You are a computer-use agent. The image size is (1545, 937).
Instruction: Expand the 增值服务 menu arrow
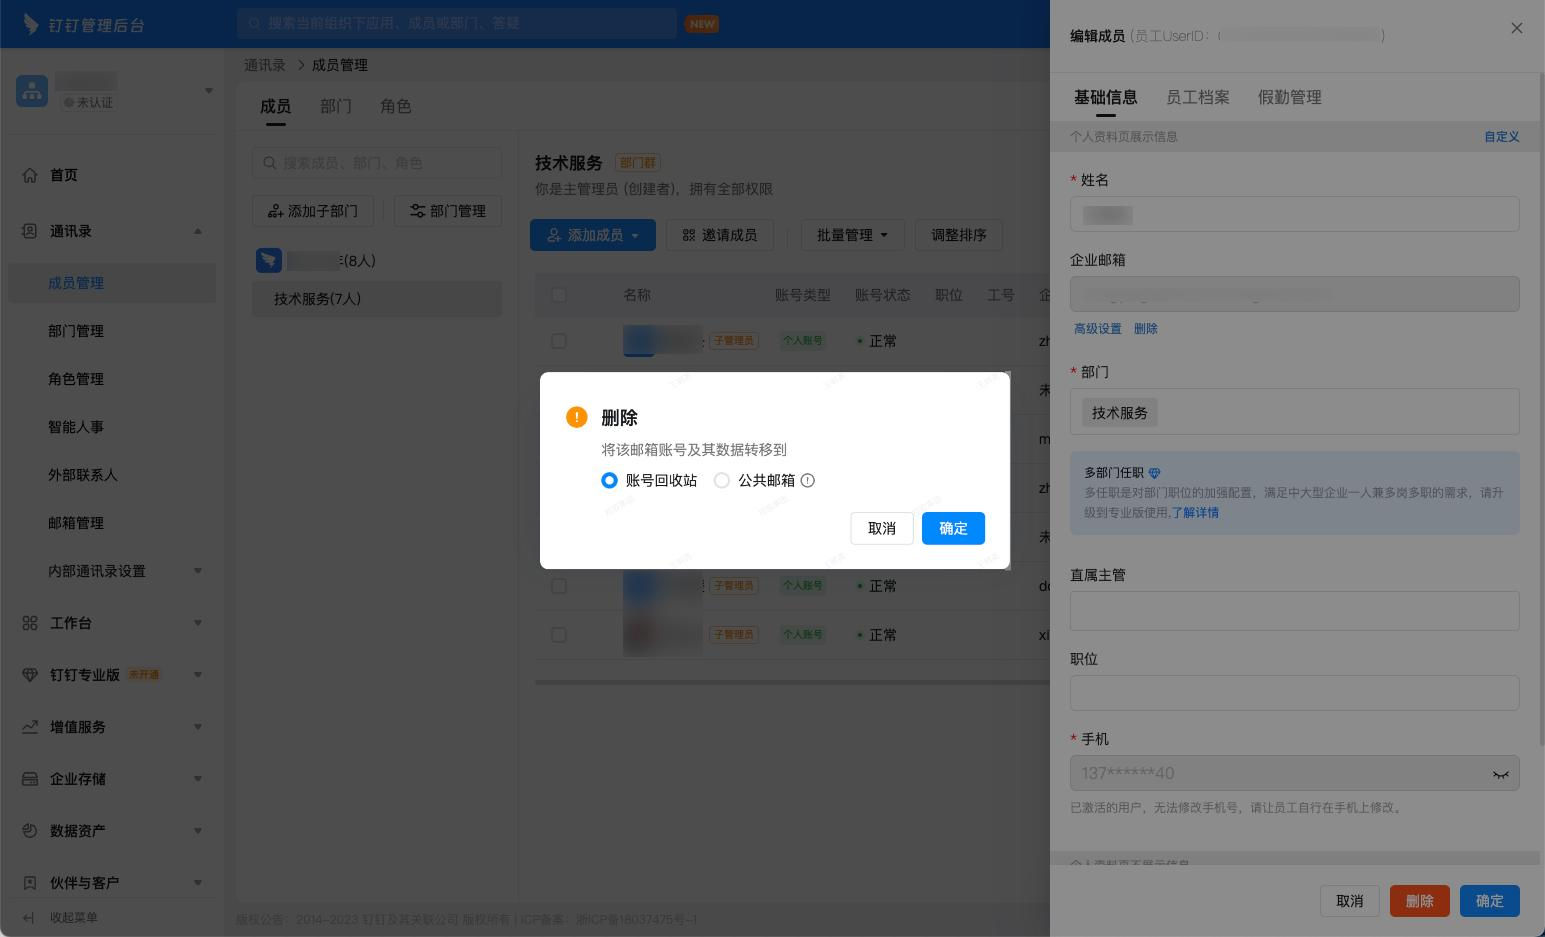pos(198,727)
